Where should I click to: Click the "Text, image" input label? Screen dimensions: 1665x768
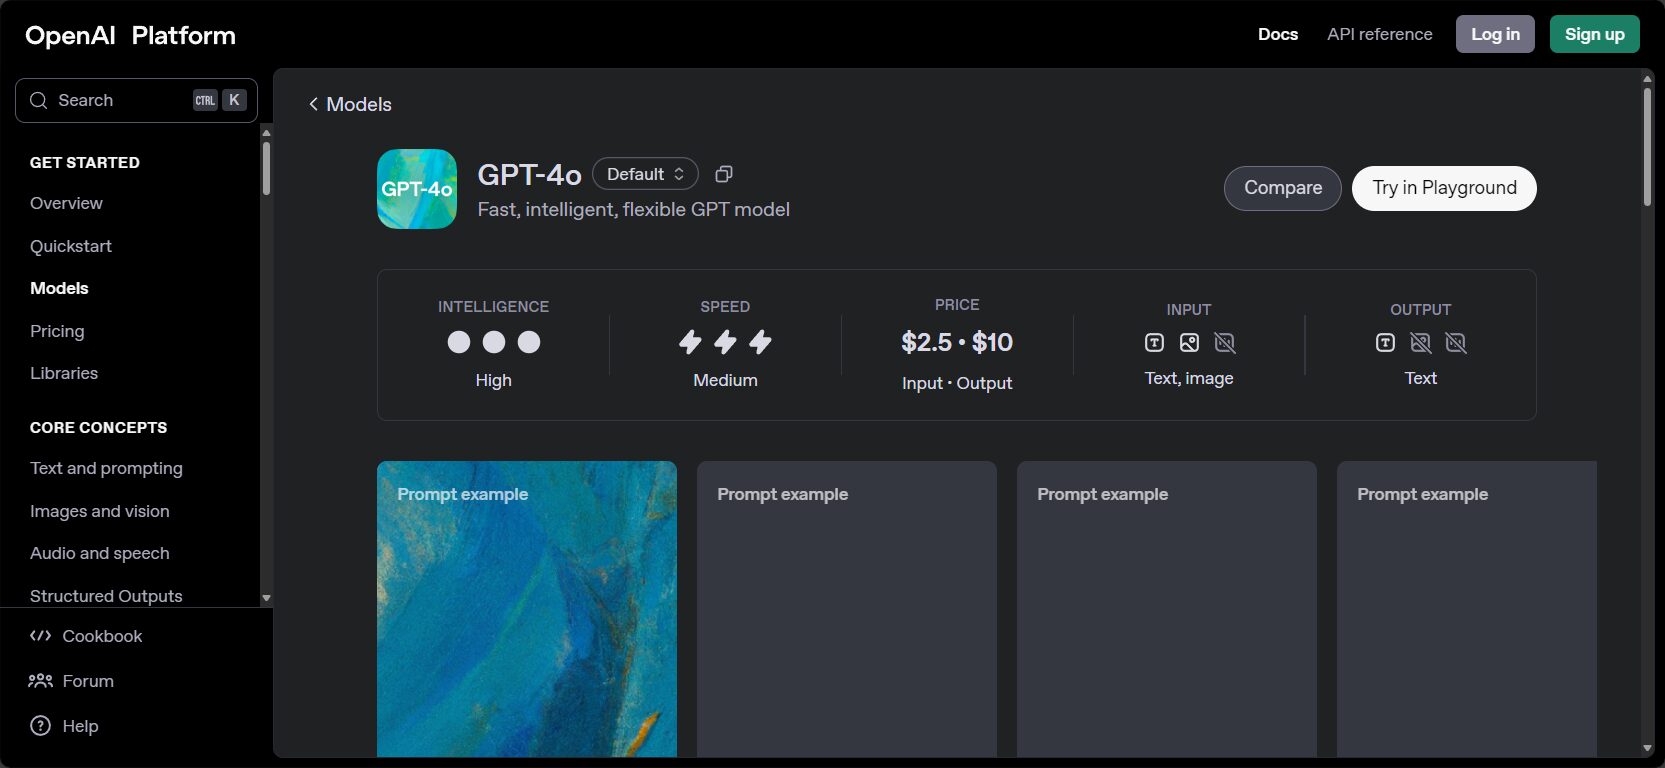click(1189, 378)
